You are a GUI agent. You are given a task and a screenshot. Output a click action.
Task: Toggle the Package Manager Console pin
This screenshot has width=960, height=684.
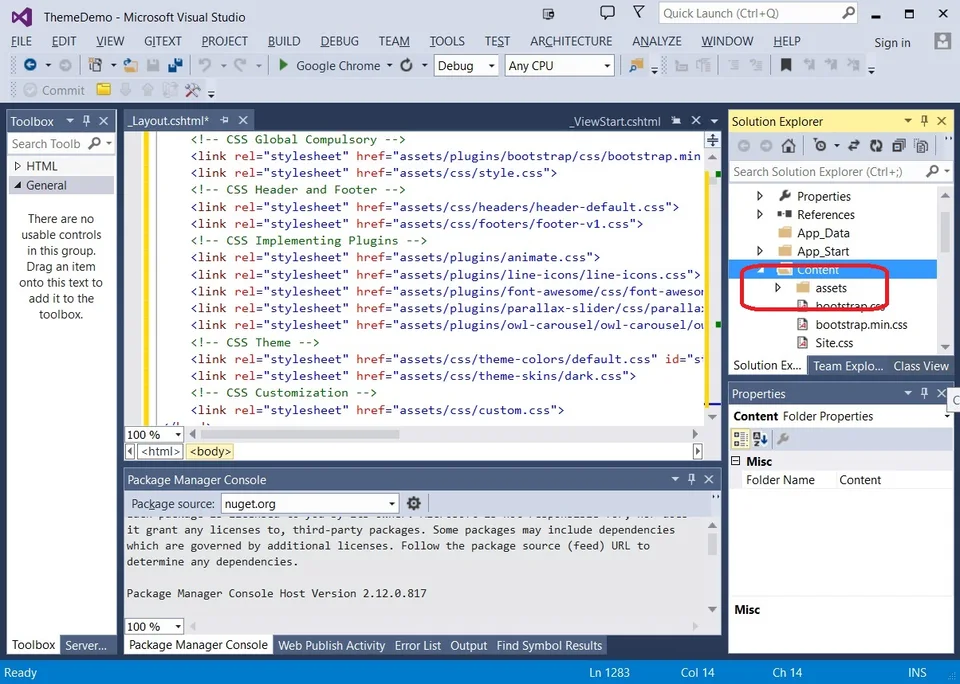click(692, 479)
